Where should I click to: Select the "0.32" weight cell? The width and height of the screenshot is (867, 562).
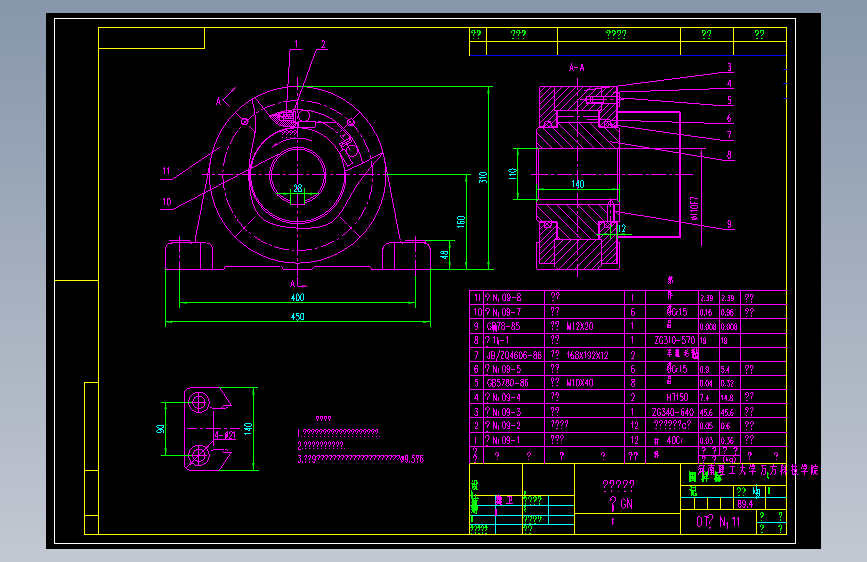pyautogui.click(x=727, y=383)
